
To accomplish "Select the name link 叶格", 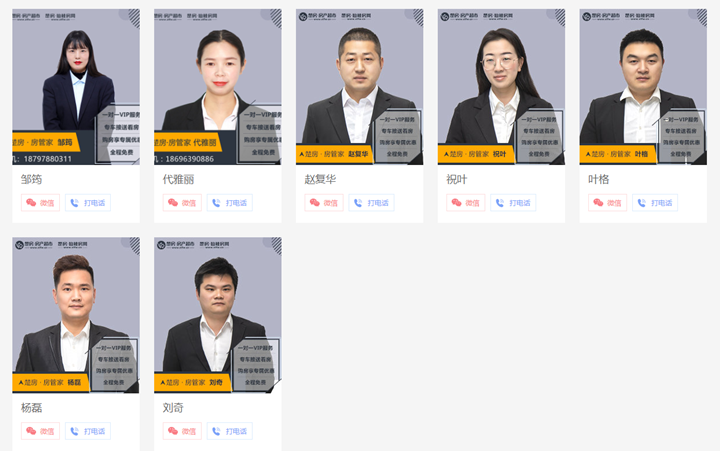I will [x=598, y=179].
